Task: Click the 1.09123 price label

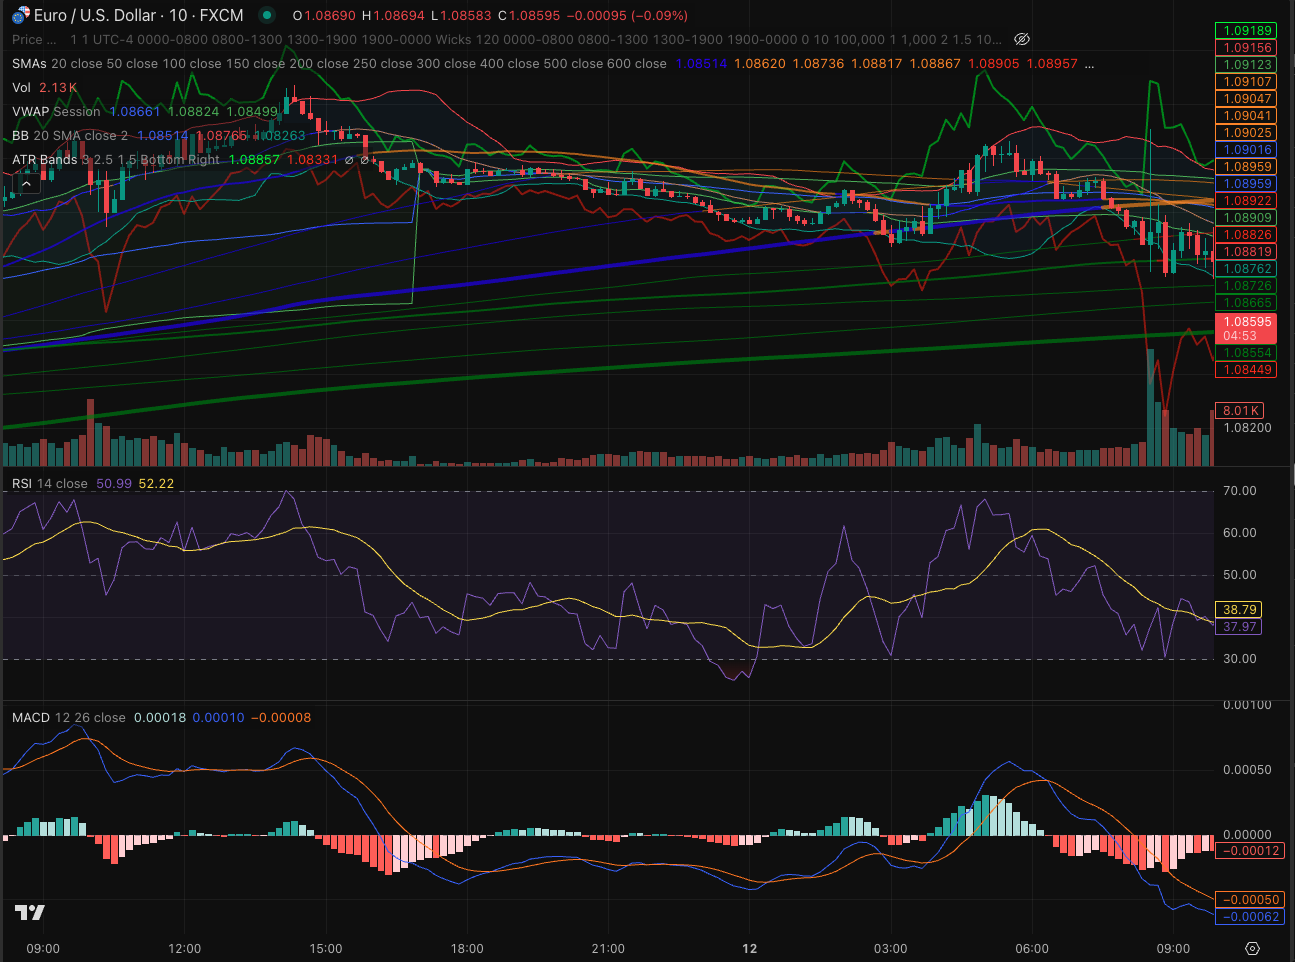Action: (1245, 64)
